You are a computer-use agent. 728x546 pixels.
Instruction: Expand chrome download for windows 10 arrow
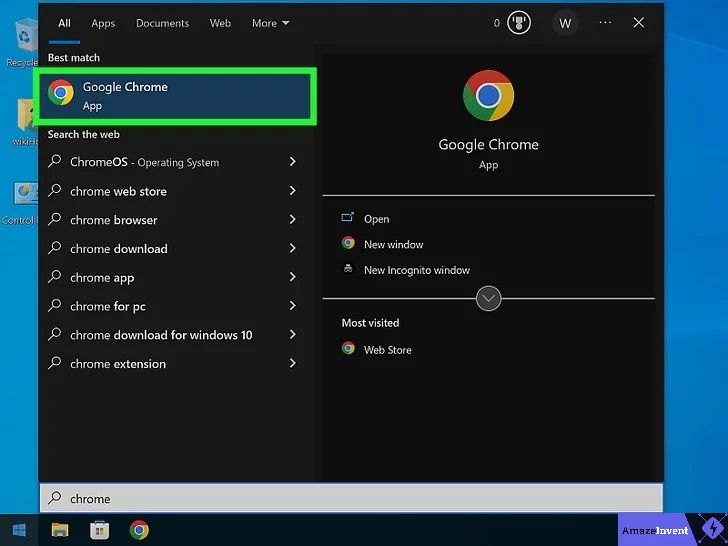292,335
